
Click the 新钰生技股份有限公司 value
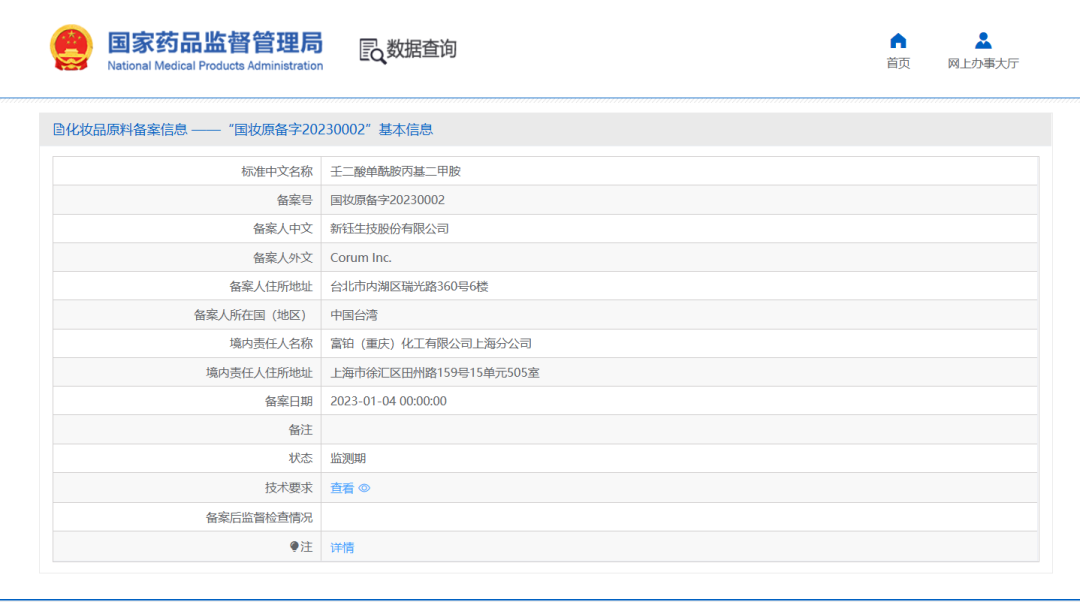tap(389, 229)
